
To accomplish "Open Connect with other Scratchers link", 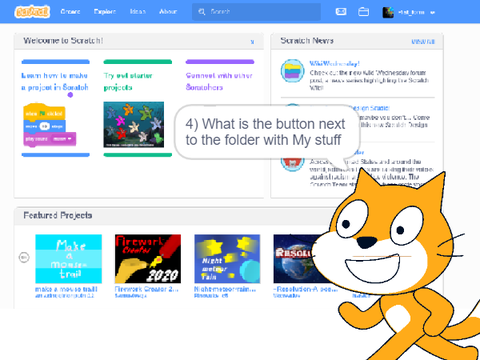I will (219, 81).
